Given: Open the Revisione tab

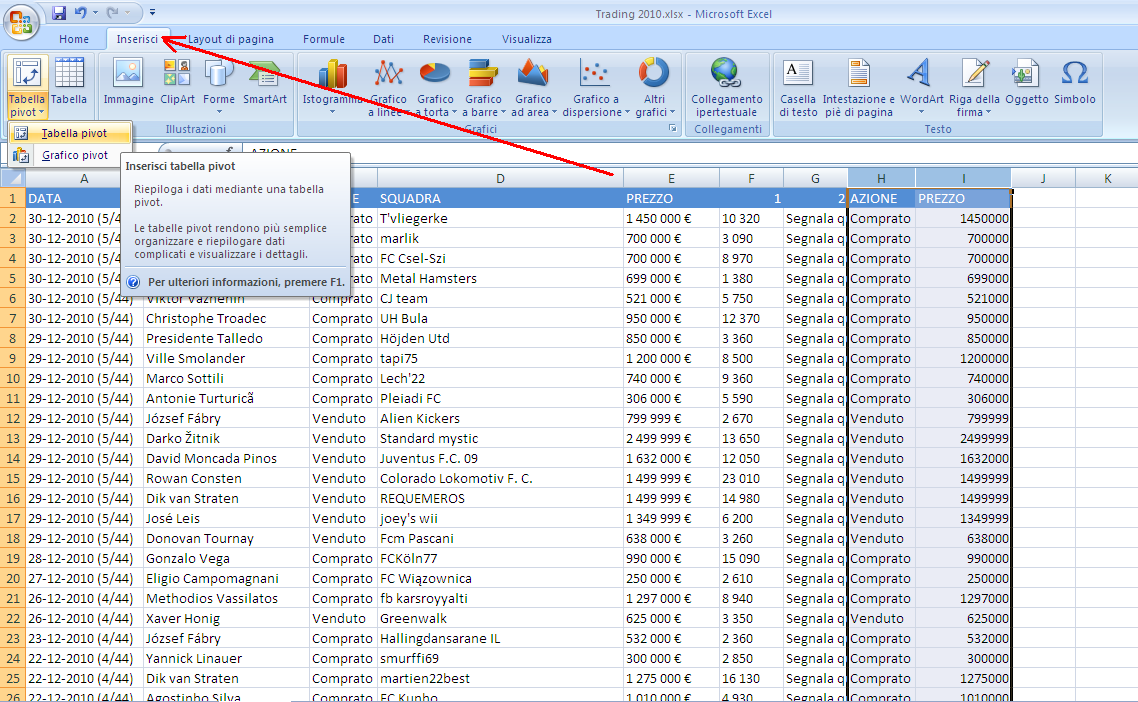Looking at the screenshot, I should point(447,39).
